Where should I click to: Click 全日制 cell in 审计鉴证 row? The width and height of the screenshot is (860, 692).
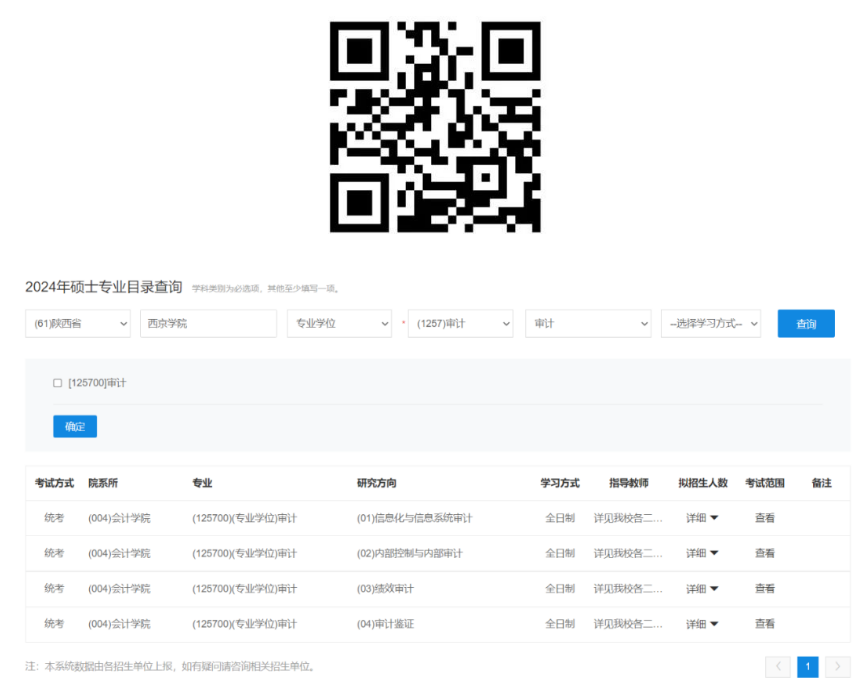point(560,624)
